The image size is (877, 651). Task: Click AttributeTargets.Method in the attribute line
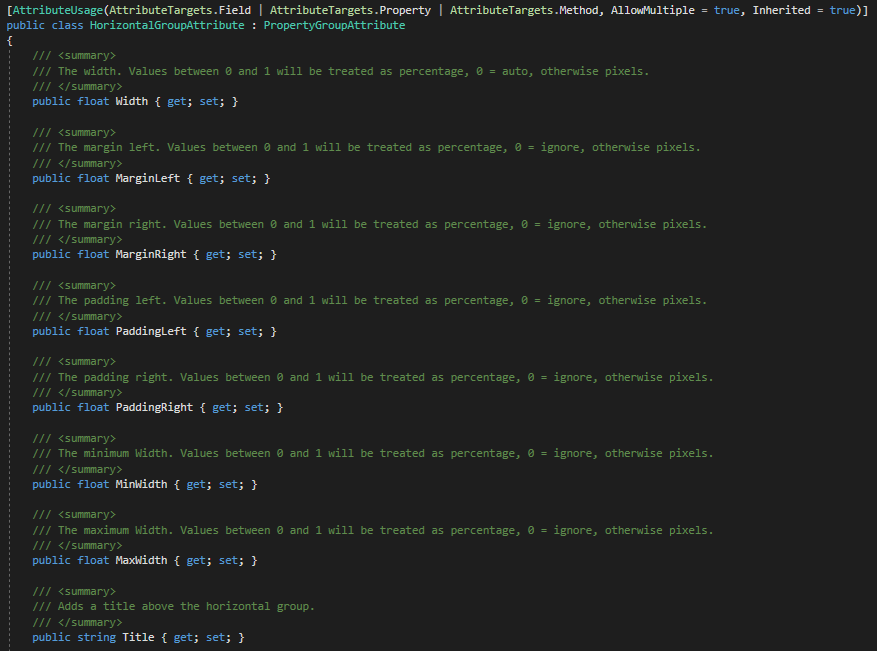pos(524,10)
